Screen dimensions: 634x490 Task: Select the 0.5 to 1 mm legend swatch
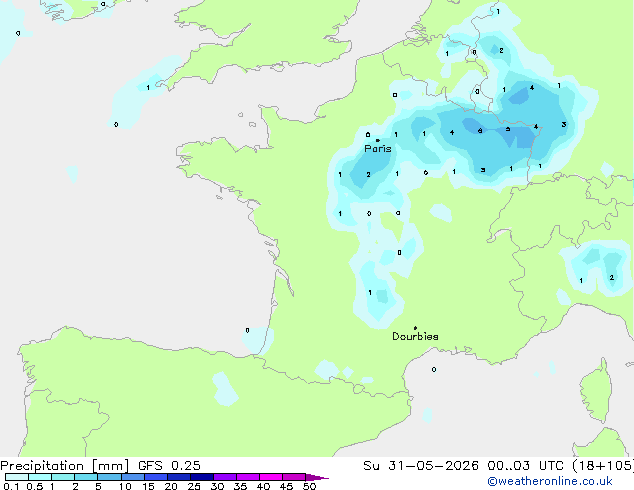click(x=40, y=477)
